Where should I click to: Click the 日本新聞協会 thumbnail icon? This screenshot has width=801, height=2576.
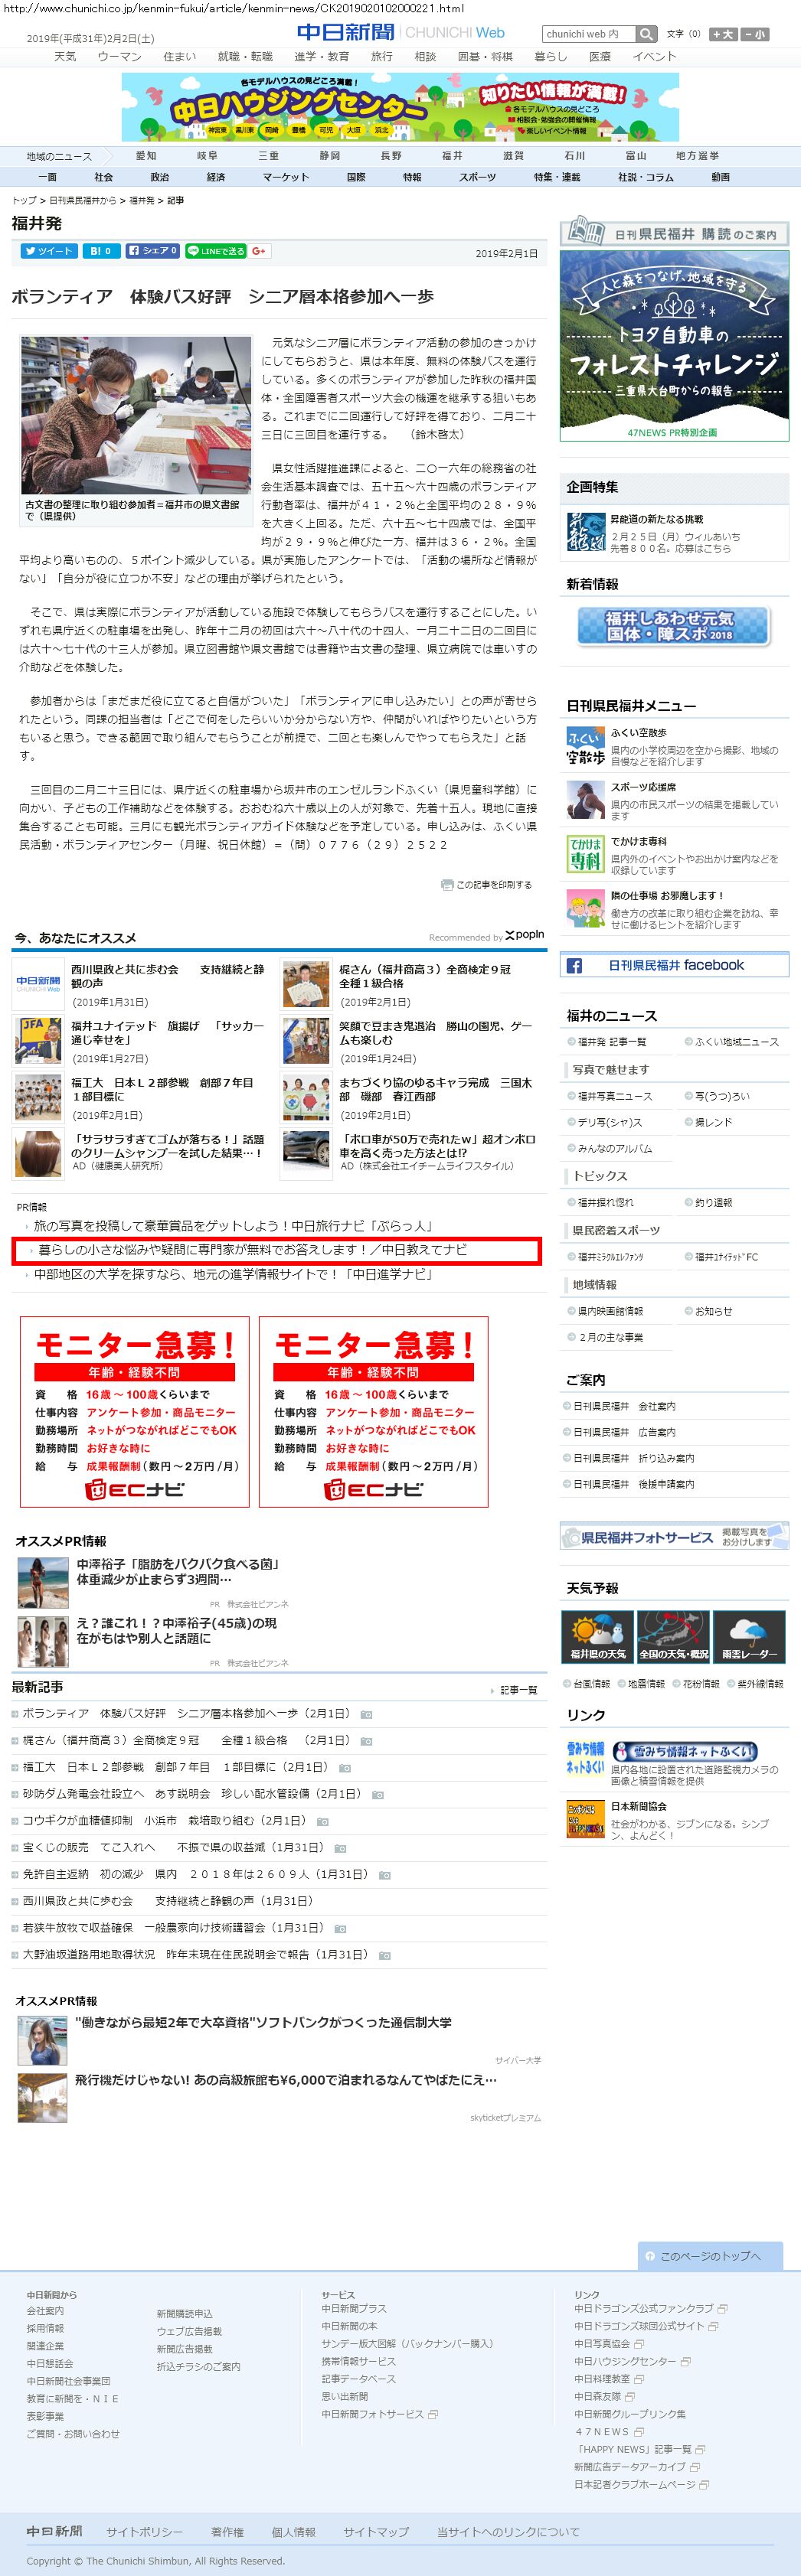586,1820
